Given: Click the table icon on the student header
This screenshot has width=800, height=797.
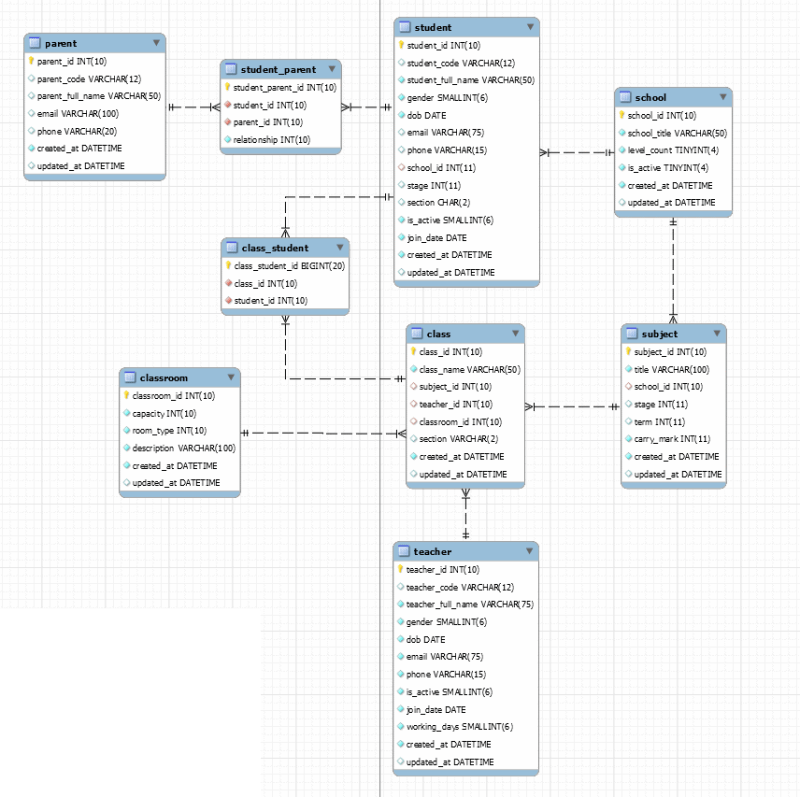Looking at the screenshot, I should pyautogui.click(x=405, y=27).
